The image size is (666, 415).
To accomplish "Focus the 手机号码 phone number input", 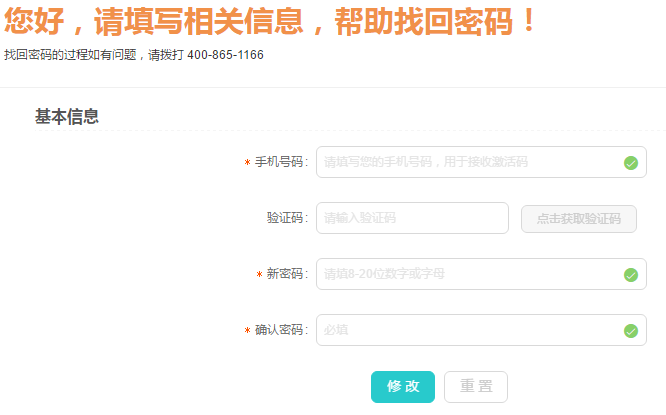I will [x=481, y=162].
